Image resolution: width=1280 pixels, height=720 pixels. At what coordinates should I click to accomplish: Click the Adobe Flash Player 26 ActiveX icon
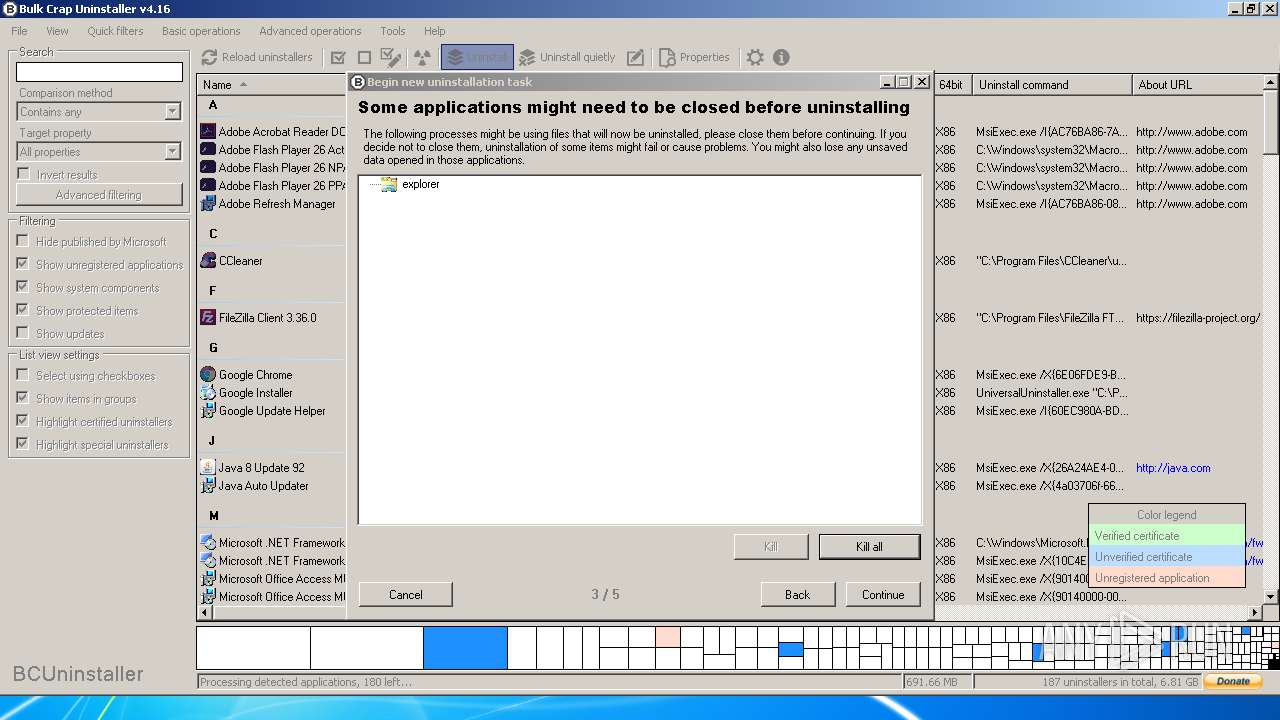208,149
